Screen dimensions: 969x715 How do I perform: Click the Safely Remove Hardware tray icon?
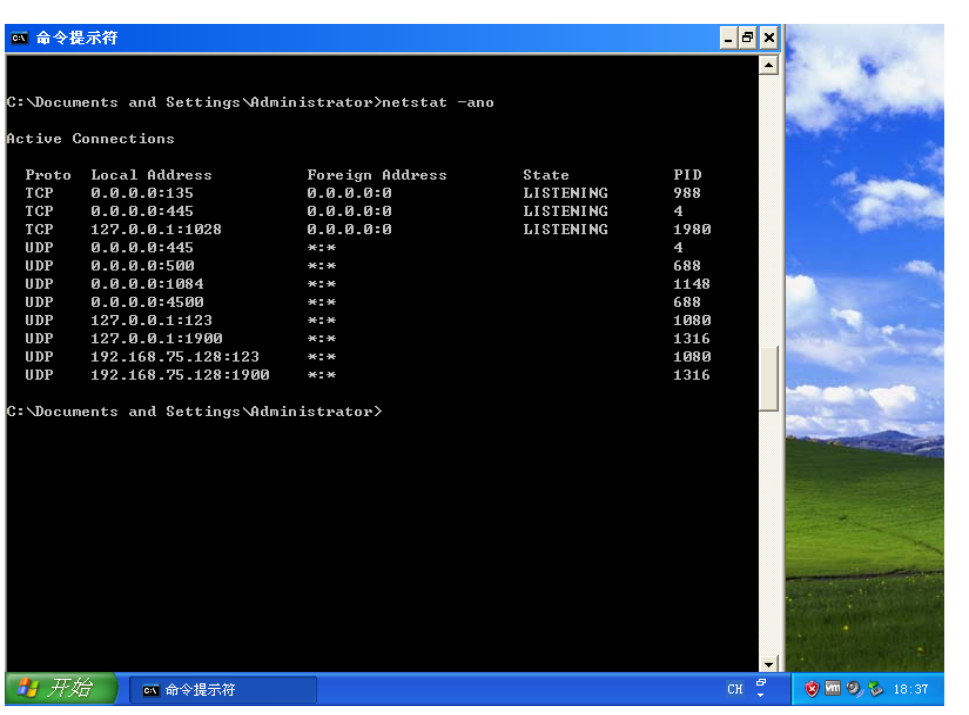(876, 688)
